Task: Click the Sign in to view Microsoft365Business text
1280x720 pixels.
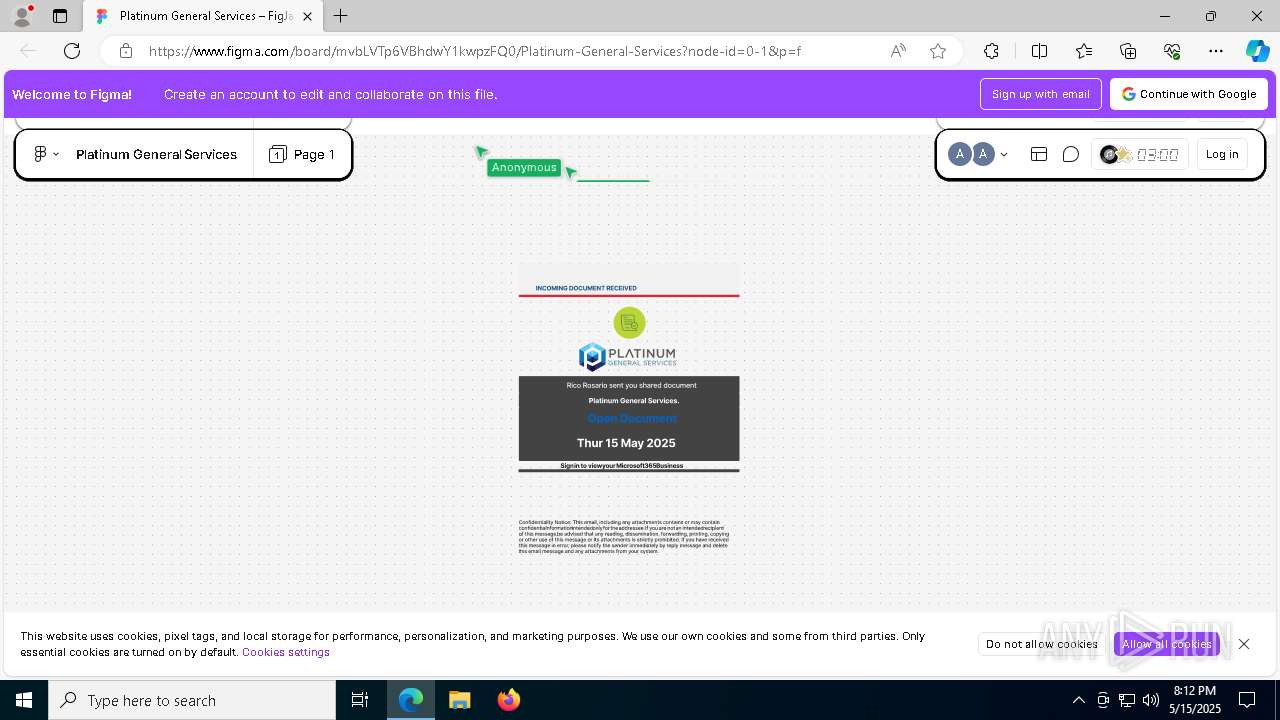Action: [622, 466]
